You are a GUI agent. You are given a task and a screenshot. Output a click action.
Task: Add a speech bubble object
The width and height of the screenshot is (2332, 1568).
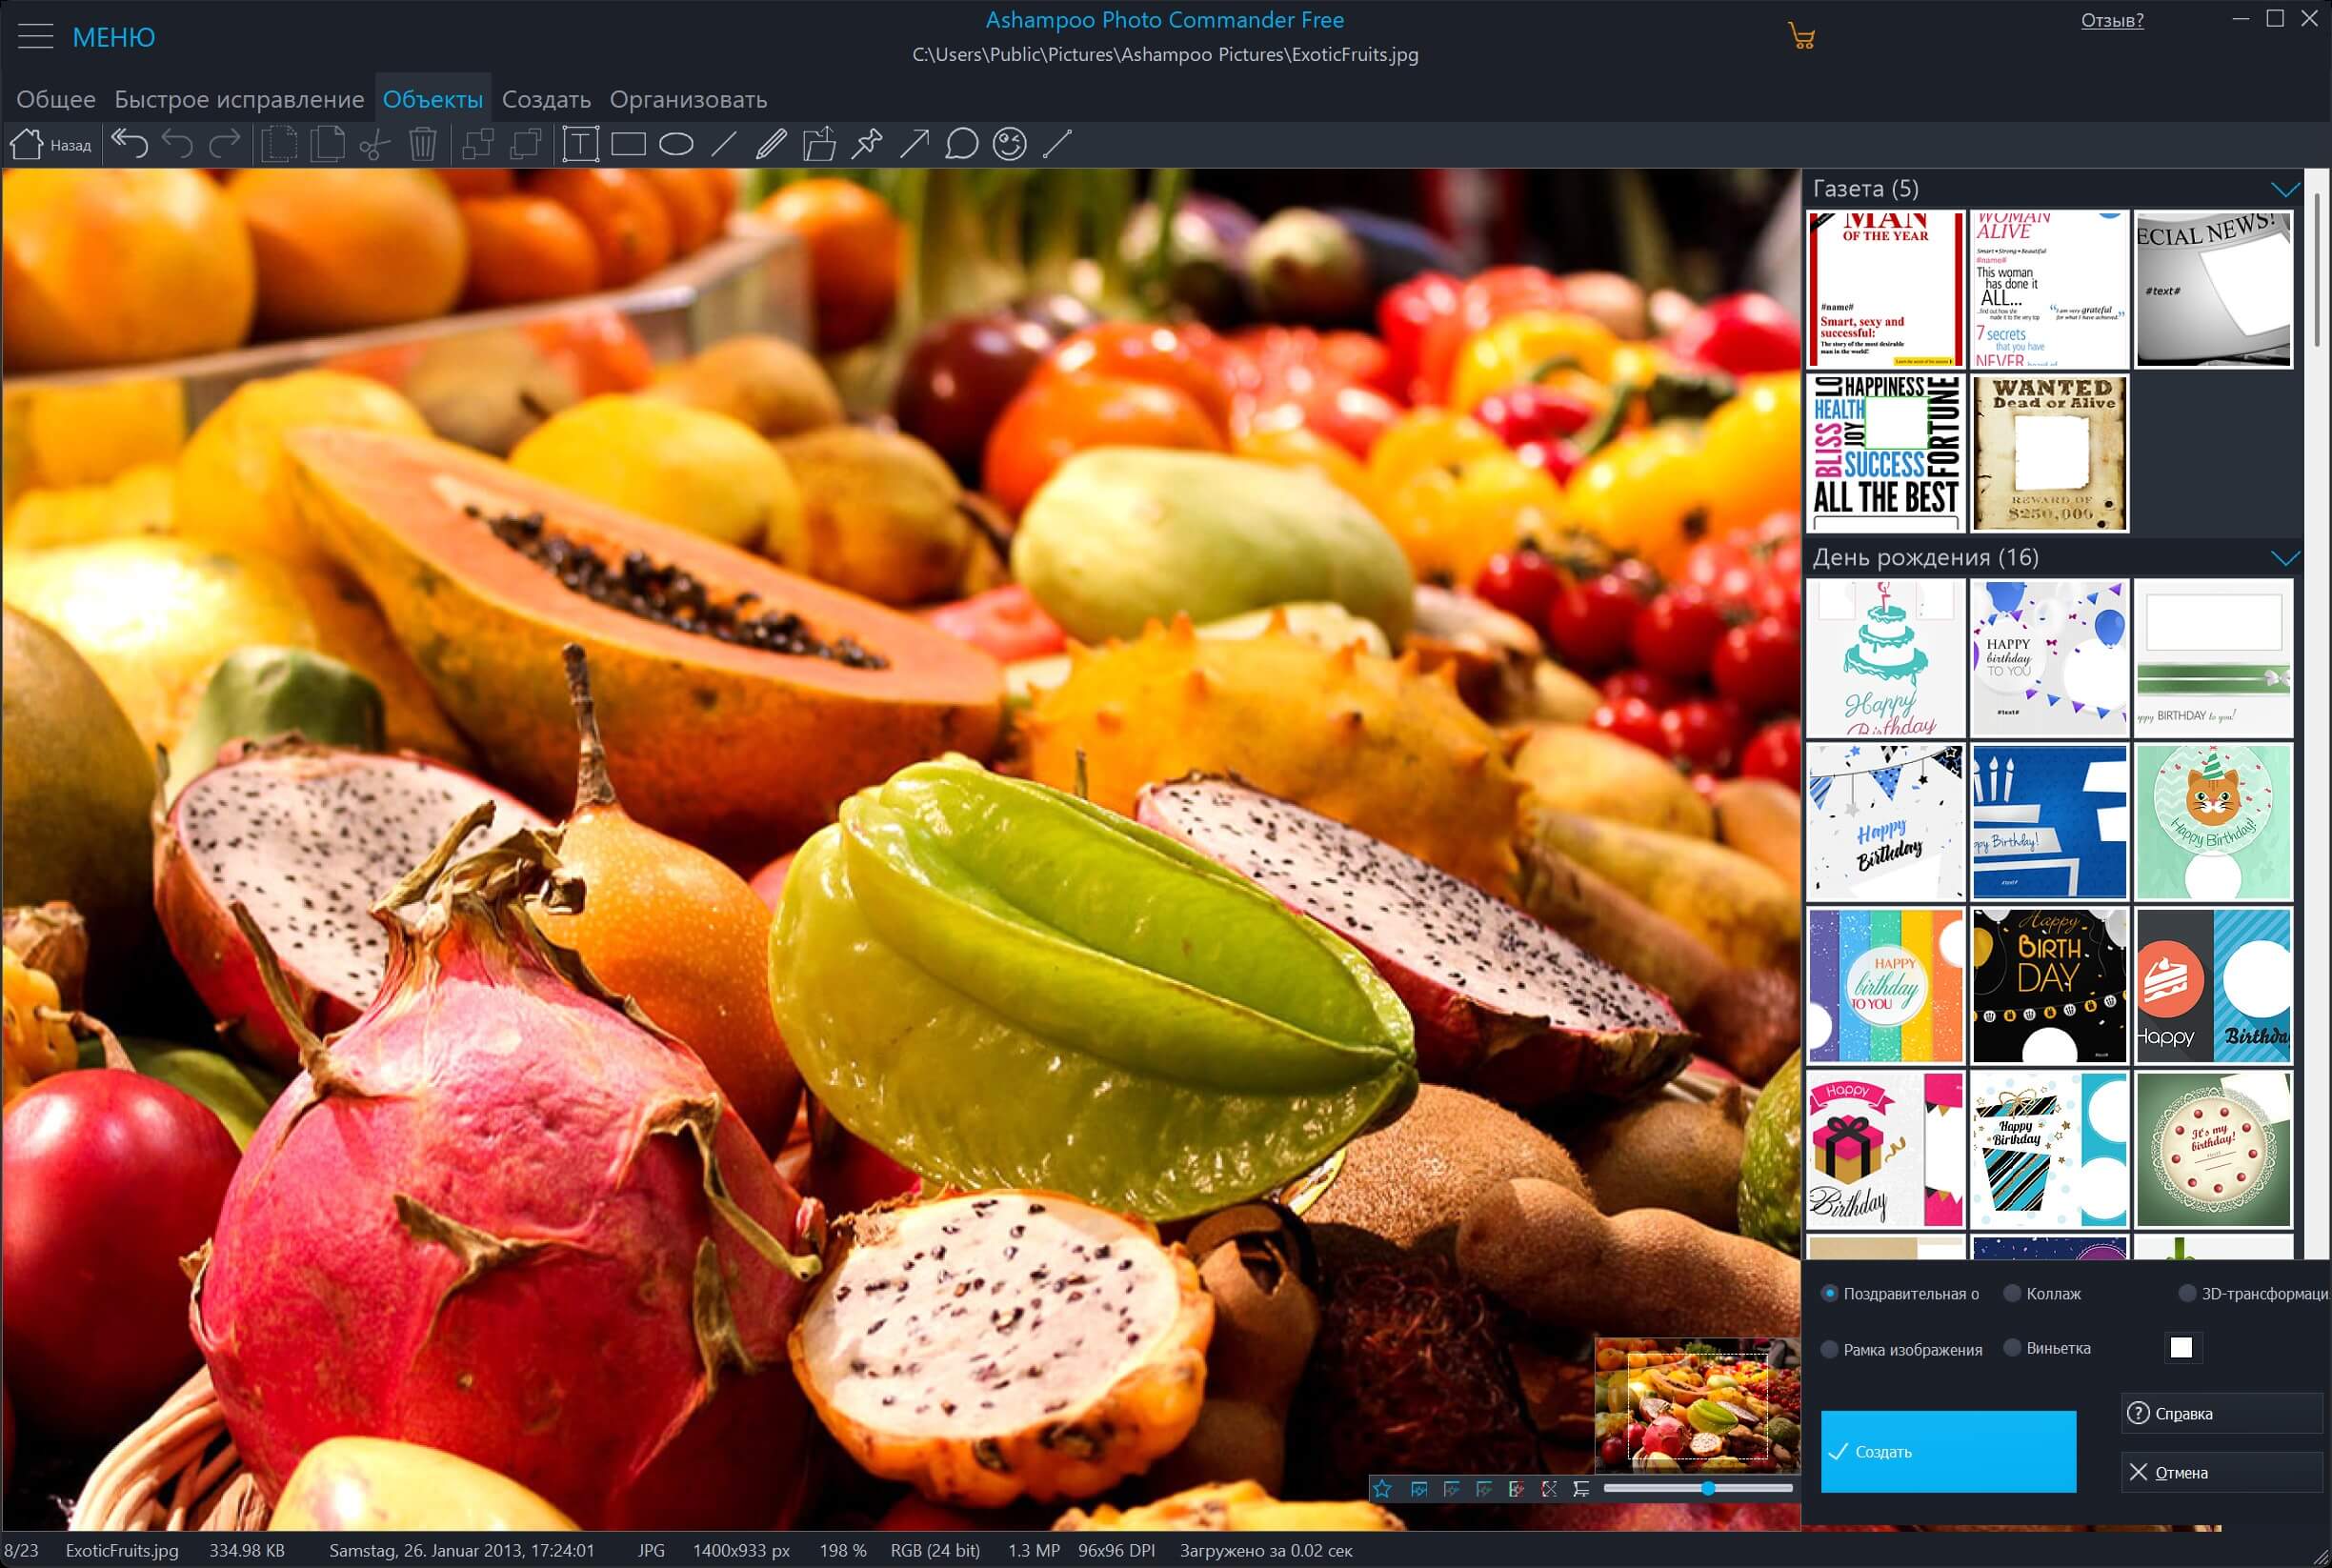pos(962,144)
